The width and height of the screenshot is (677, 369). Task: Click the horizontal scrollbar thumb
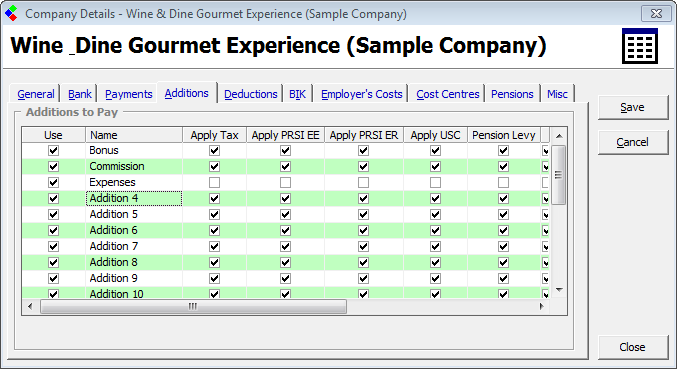[x=193, y=306]
